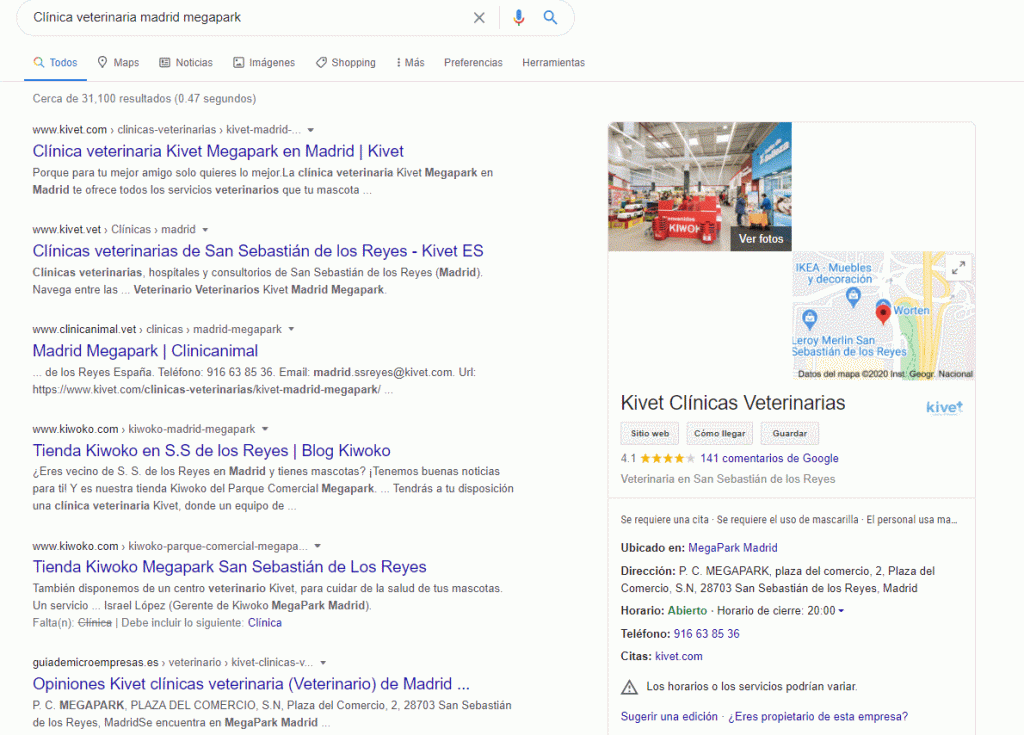Open 'Opiniones Kivet clínicas veterinaria' result

[251, 684]
